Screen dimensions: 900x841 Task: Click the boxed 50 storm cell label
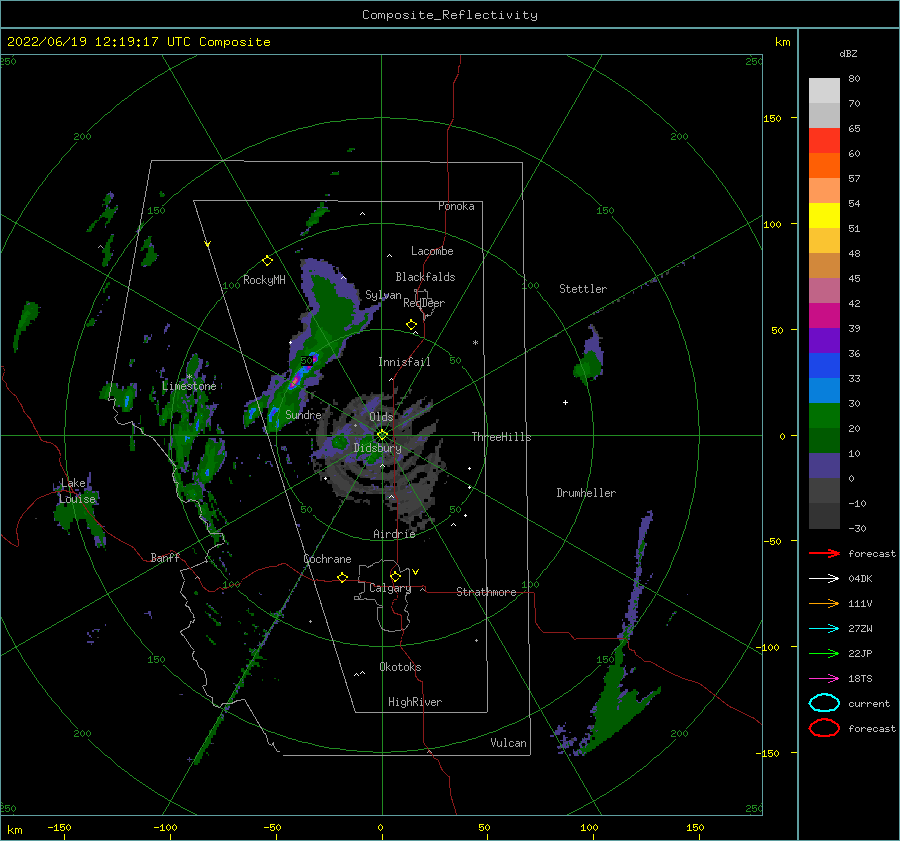click(307, 361)
